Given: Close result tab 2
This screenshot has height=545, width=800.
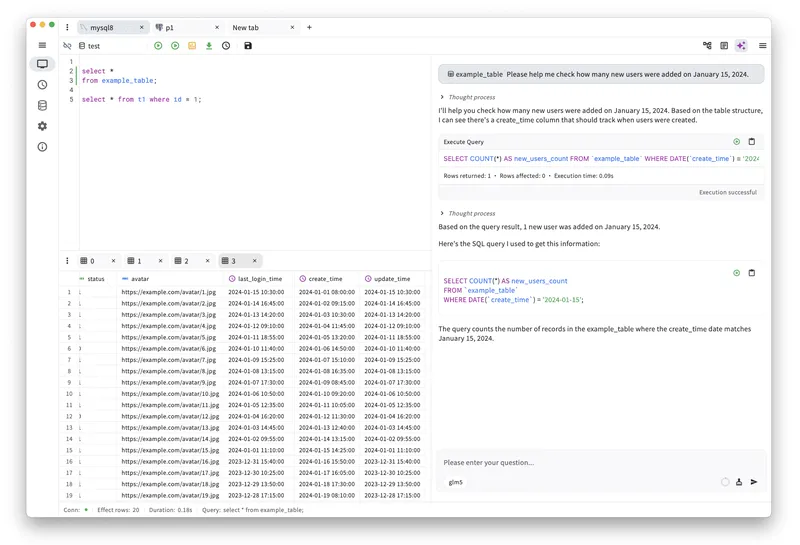Looking at the screenshot, I should tap(208, 261).
